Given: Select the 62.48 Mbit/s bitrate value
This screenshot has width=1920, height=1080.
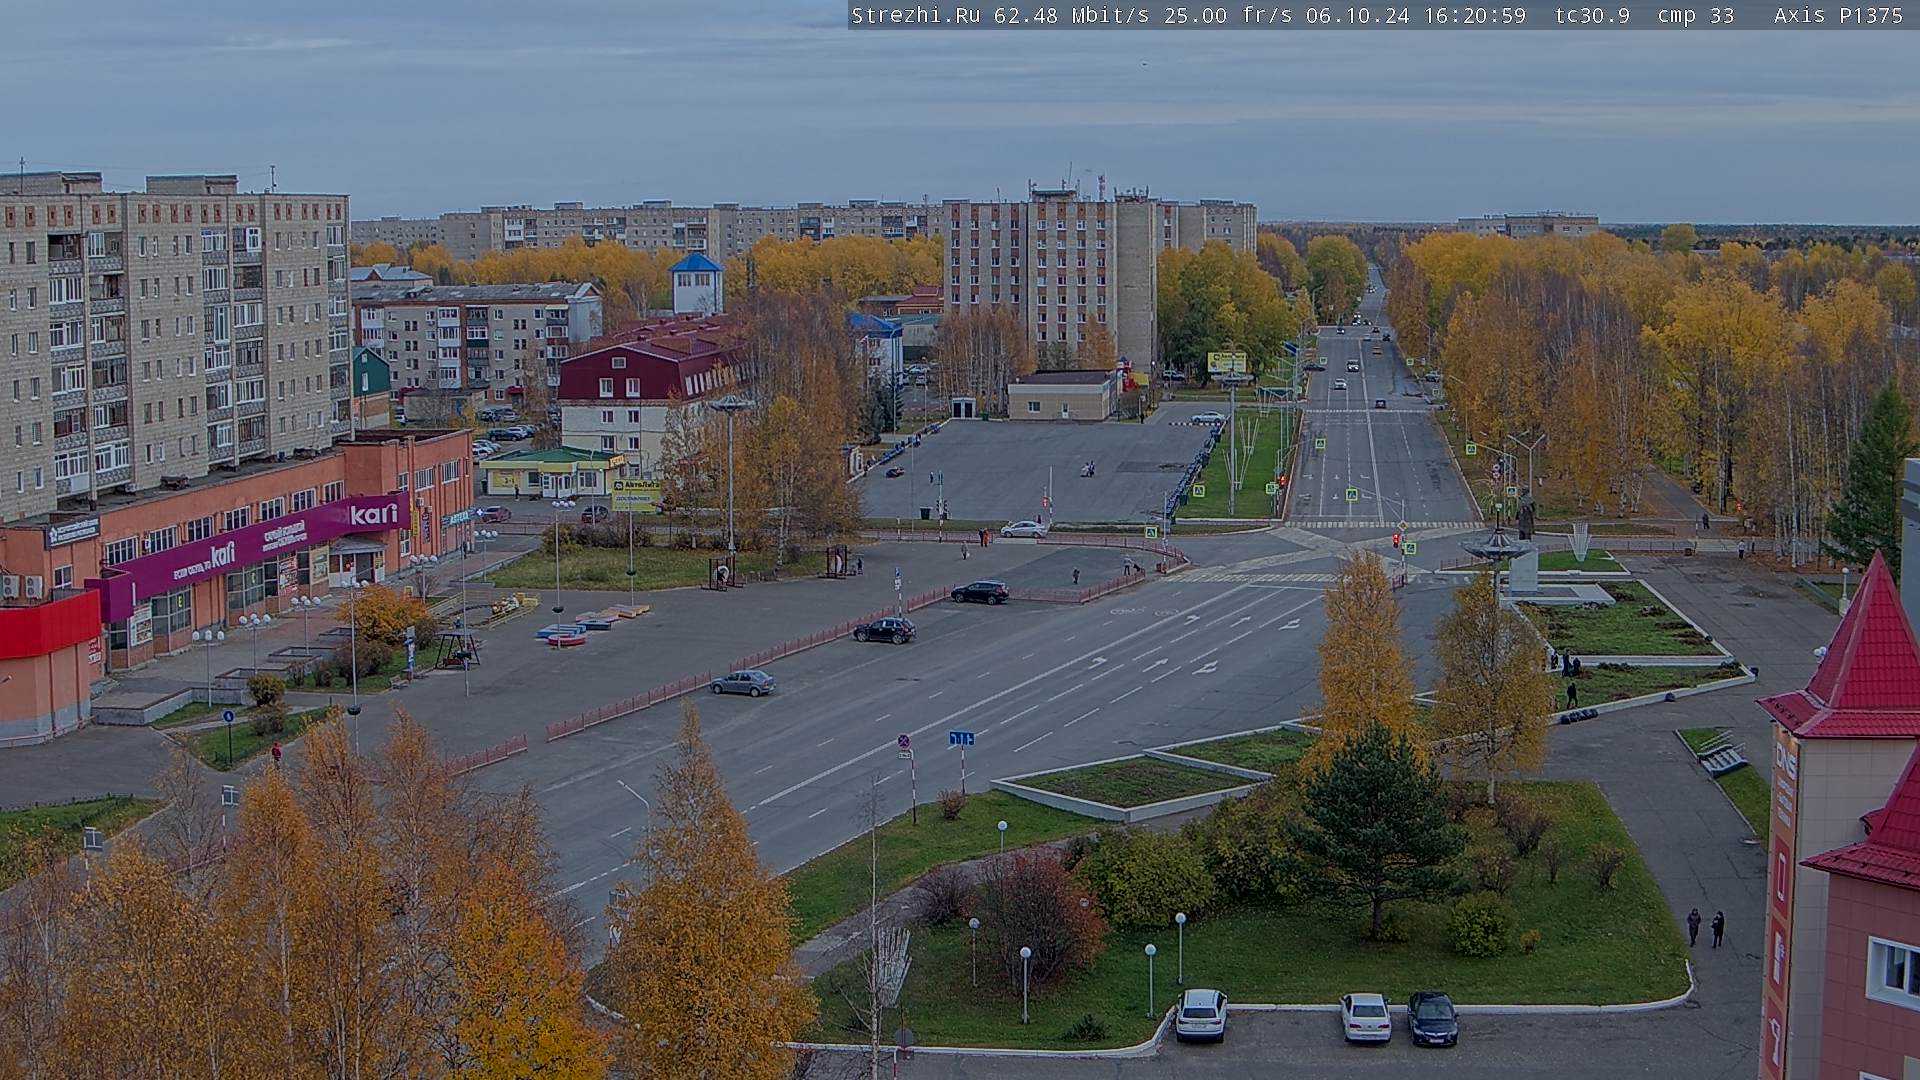Looking at the screenshot, I should (1074, 15).
